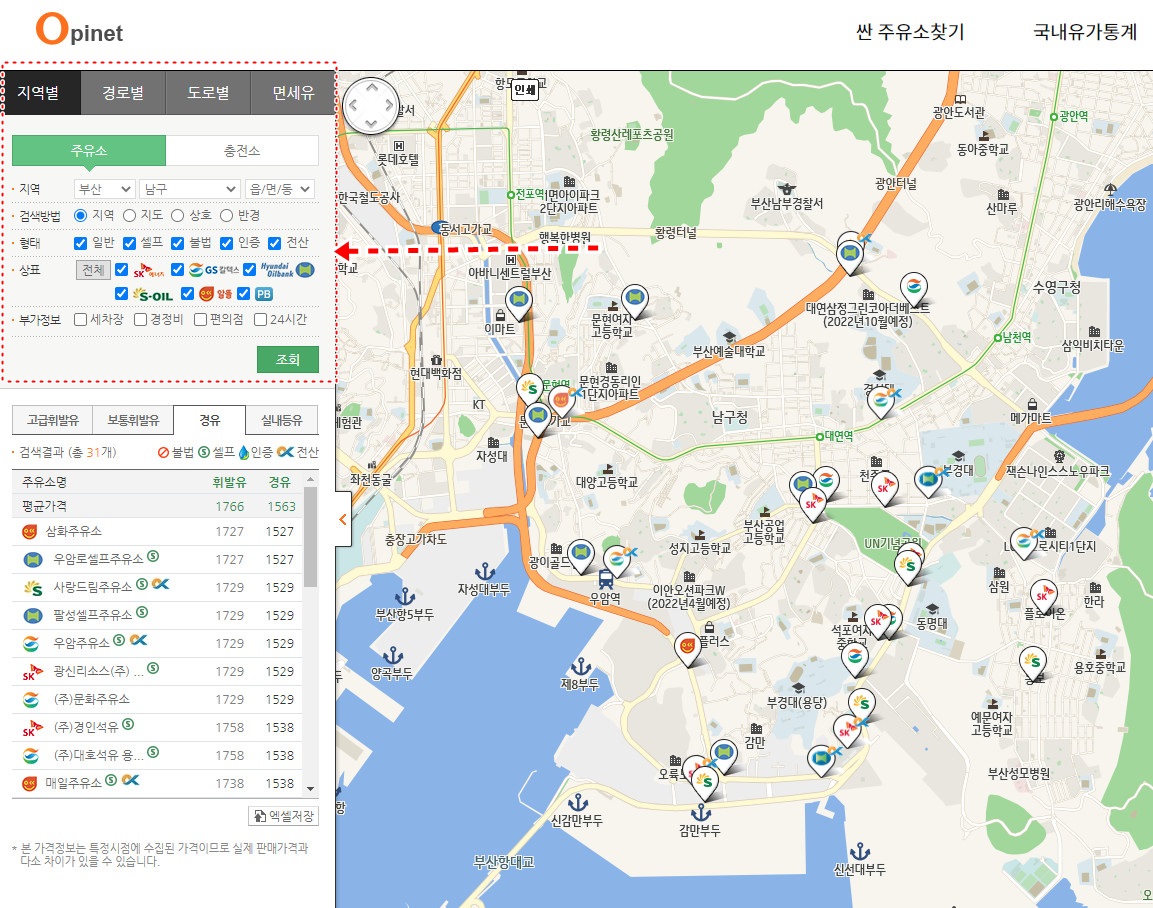The height and width of the screenshot is (908, 1153).
Task: Show 고급휘발유 prices tab
Action: tap(52, 420)
